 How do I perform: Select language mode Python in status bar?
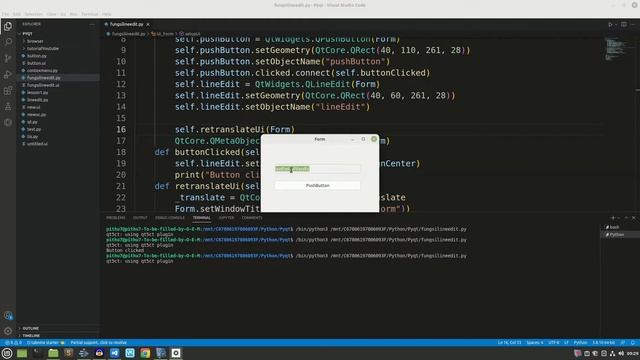coord(580,343)
